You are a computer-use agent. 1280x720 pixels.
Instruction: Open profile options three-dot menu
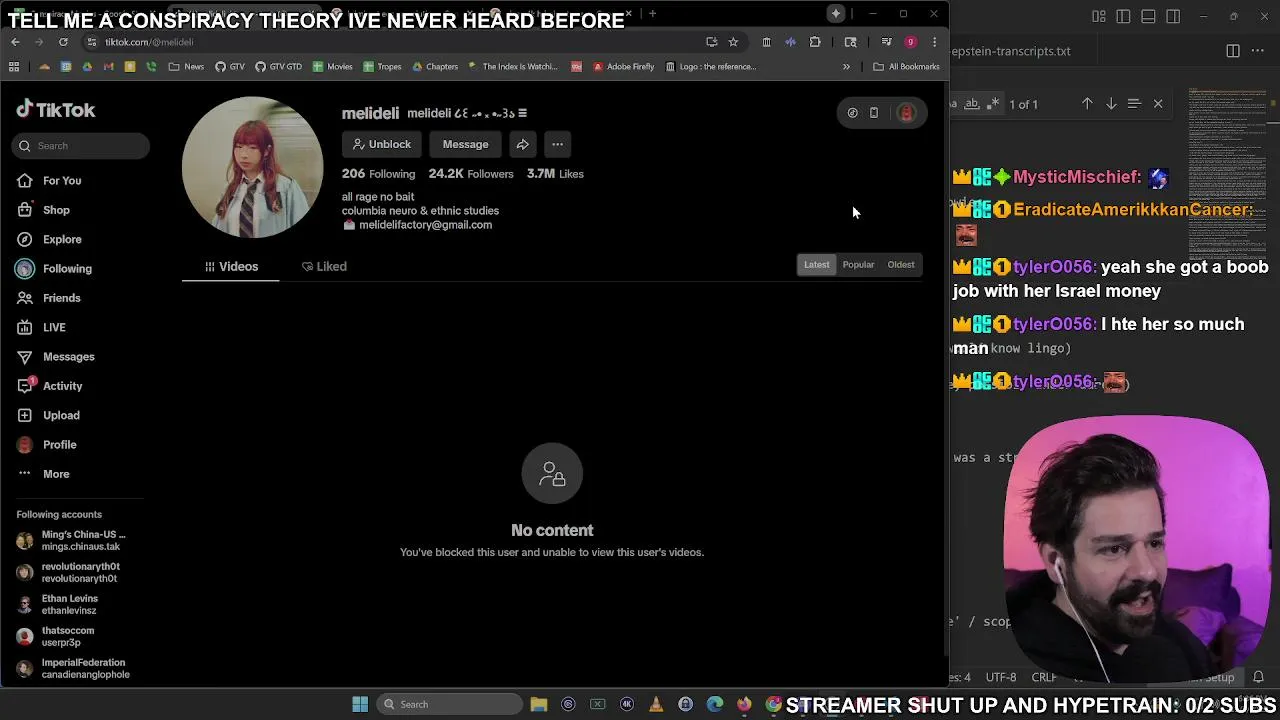[557, 144]
